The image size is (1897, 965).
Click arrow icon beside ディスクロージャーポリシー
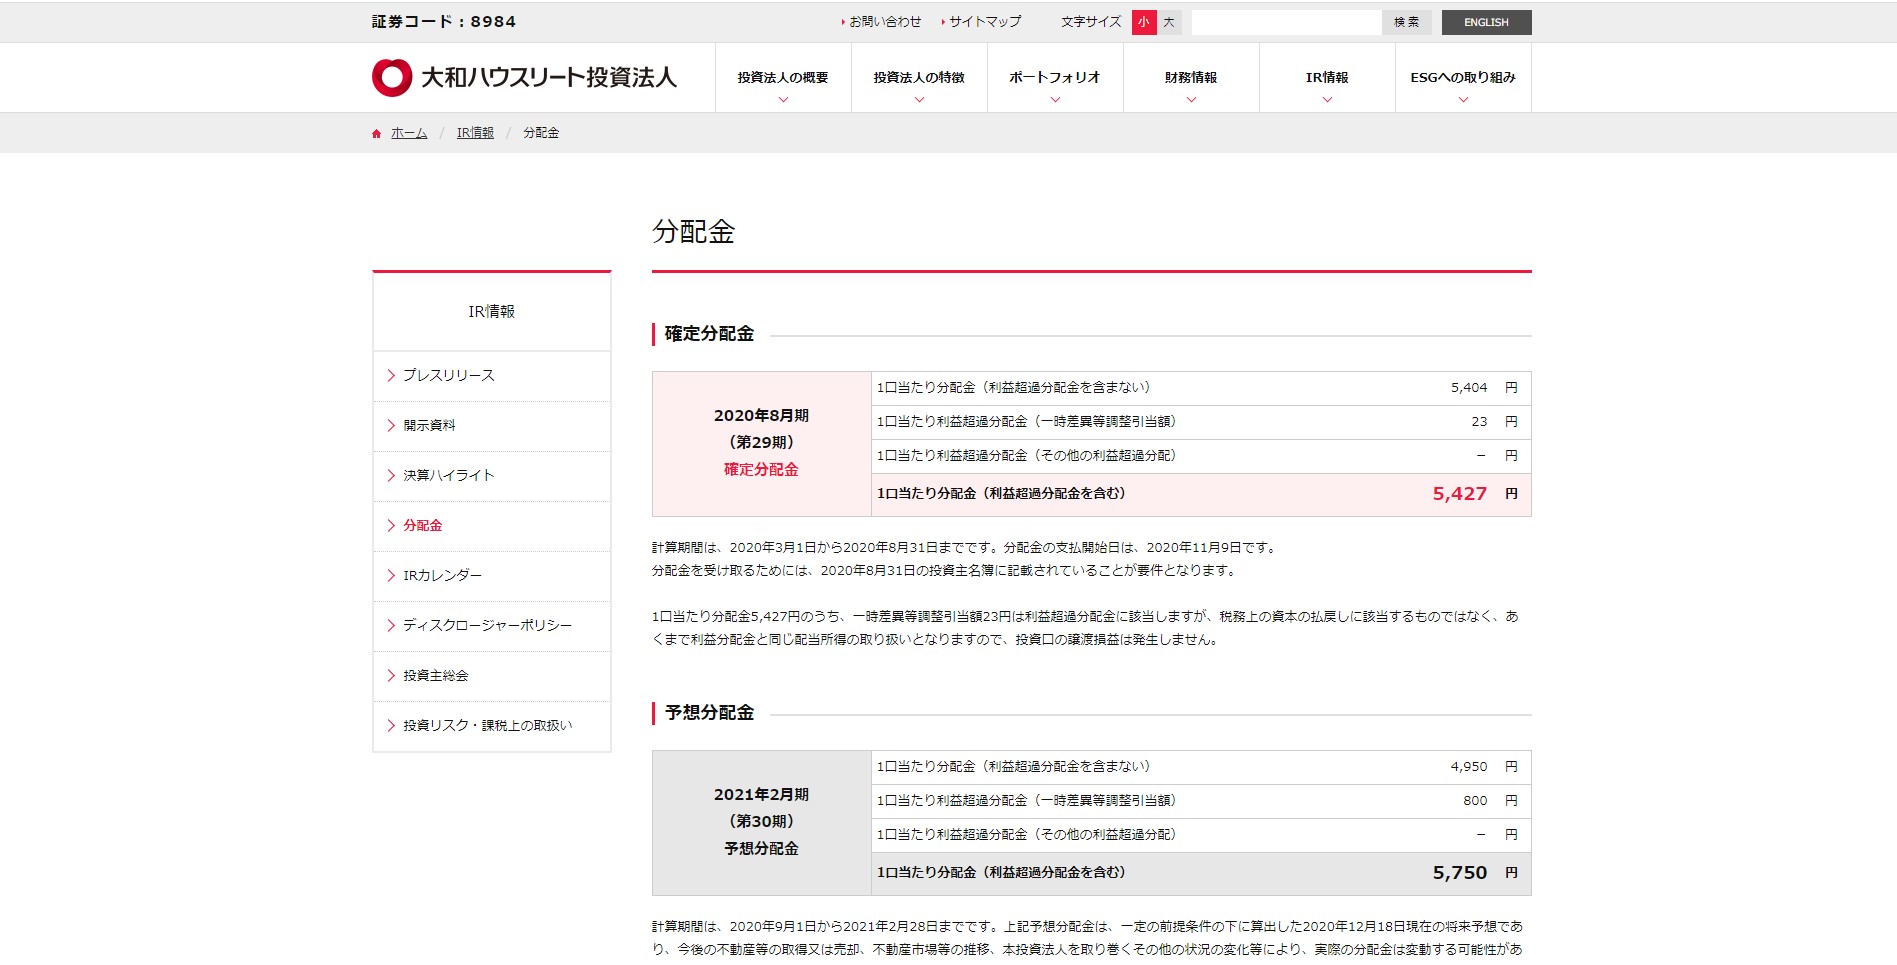click(x=391, y=626)
